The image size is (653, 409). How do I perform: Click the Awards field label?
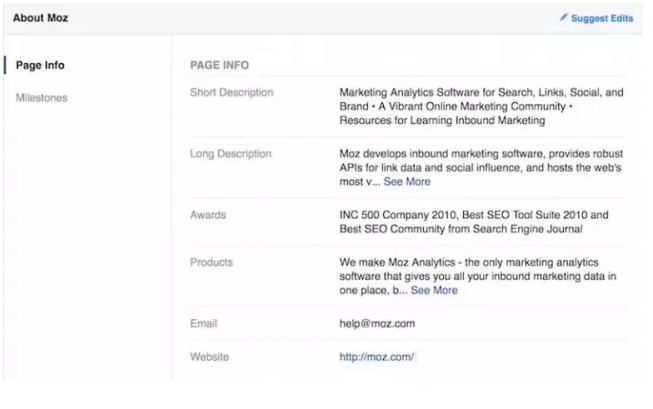pos(208,215)
